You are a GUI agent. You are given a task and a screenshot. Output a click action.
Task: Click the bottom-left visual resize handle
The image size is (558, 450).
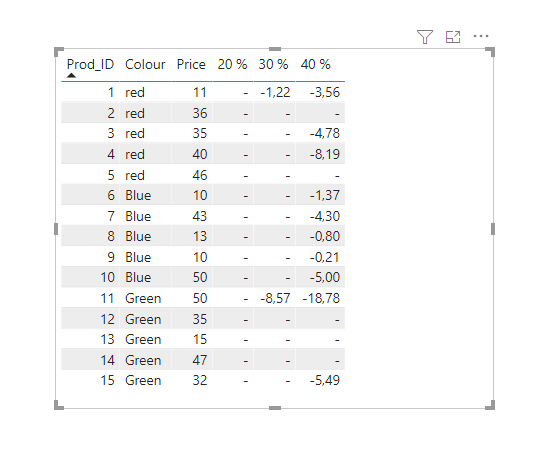59,405
